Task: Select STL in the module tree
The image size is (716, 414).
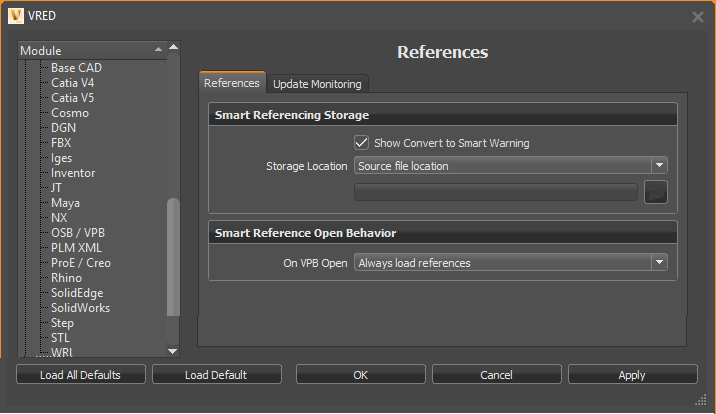Action: coord(60,338)
